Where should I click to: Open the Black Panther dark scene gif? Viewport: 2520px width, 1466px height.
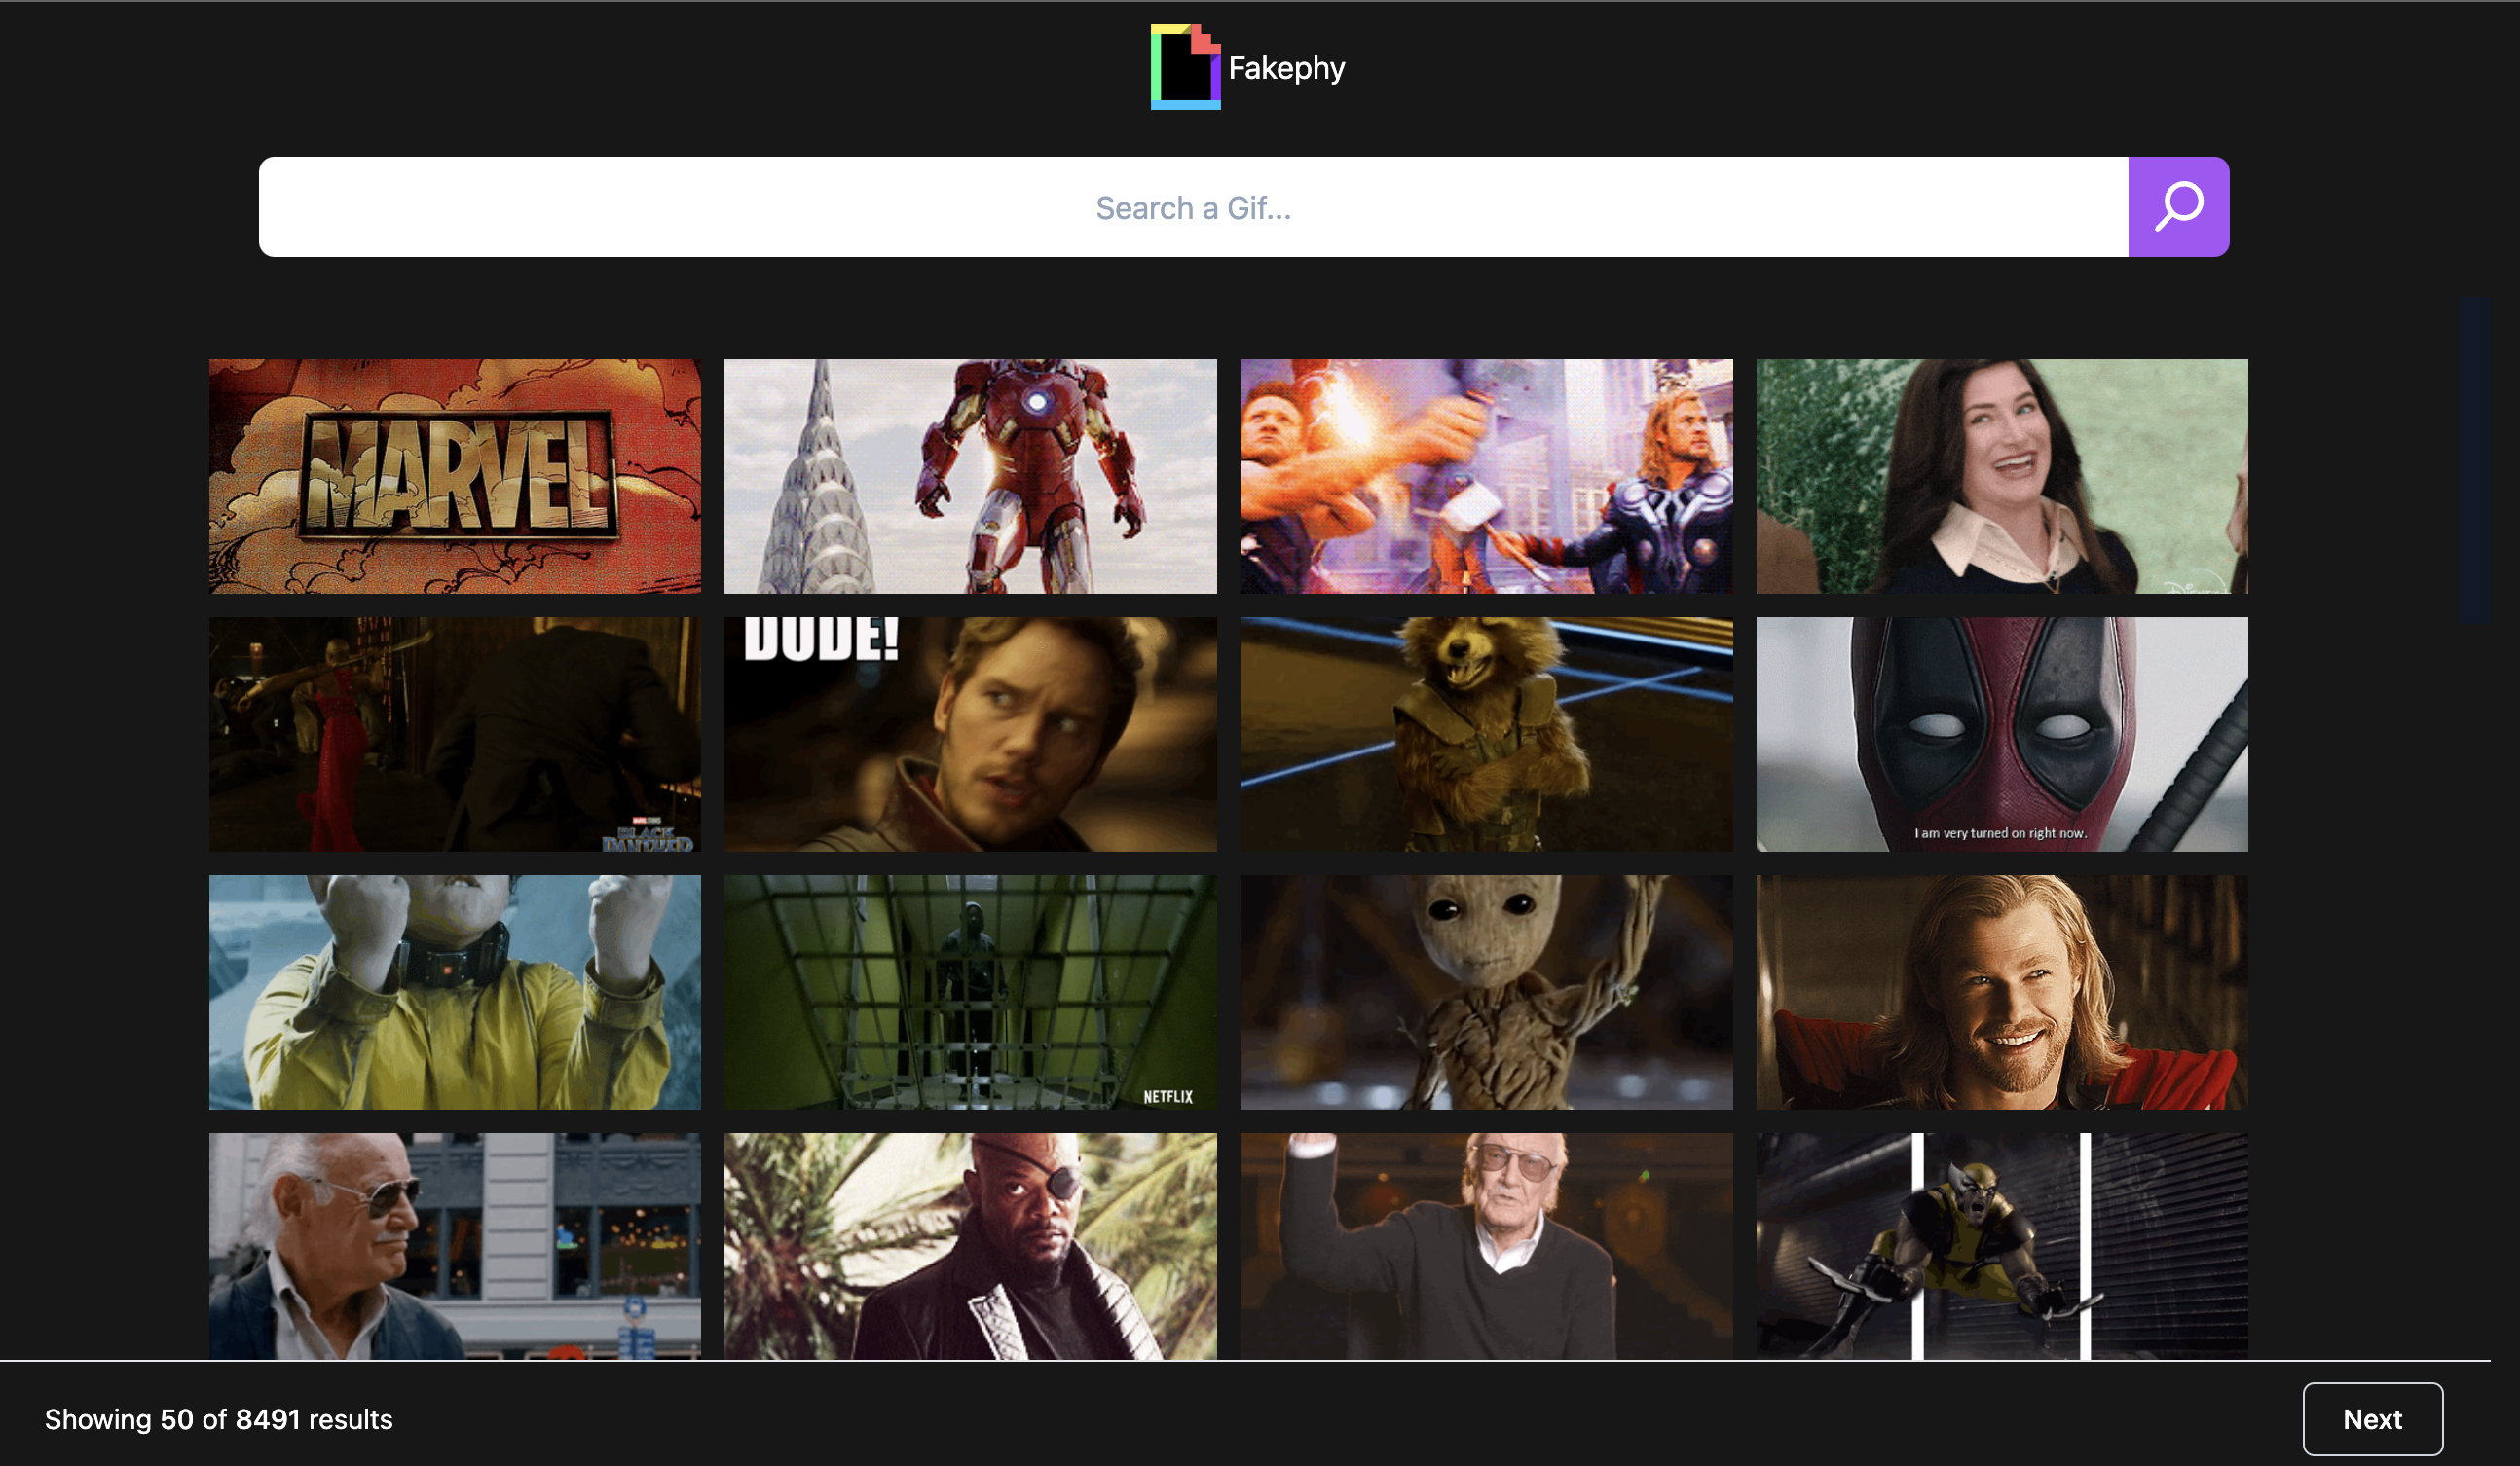tap(455, 734)
